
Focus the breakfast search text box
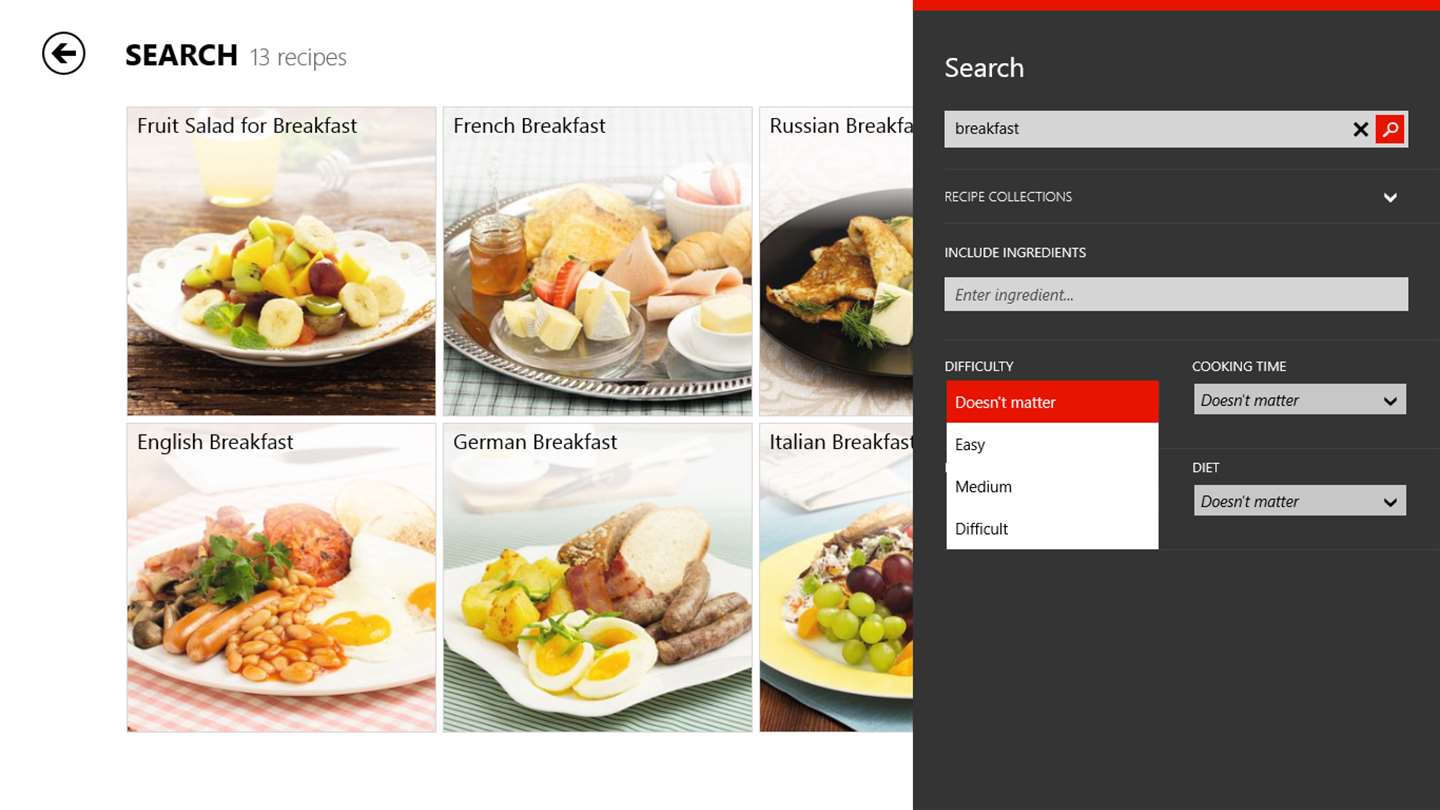1146,129
